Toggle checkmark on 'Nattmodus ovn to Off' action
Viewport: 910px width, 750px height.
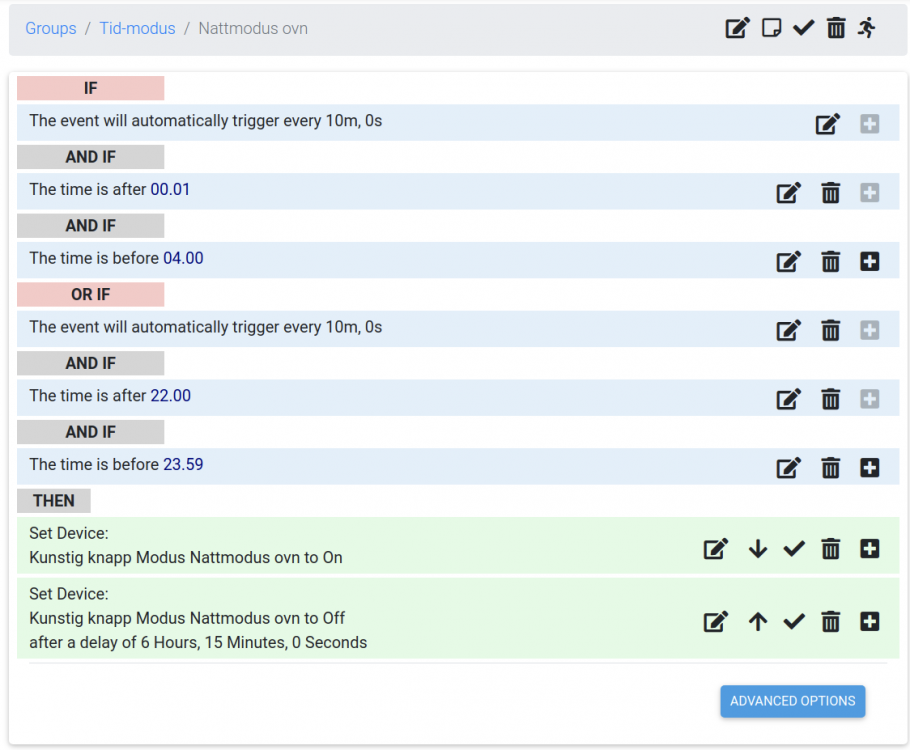(x=794, y=622)
